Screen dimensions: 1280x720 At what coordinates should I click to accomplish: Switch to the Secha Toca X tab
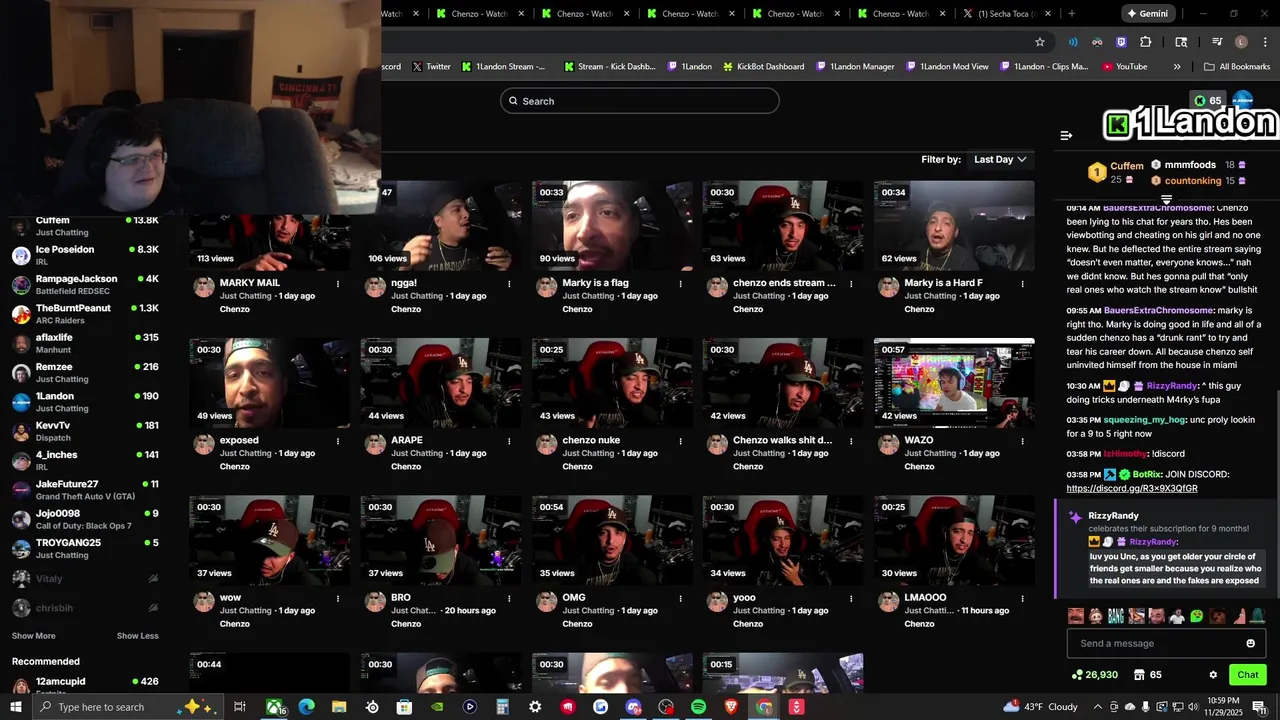pyautogui.click(x=1005, y=14)
